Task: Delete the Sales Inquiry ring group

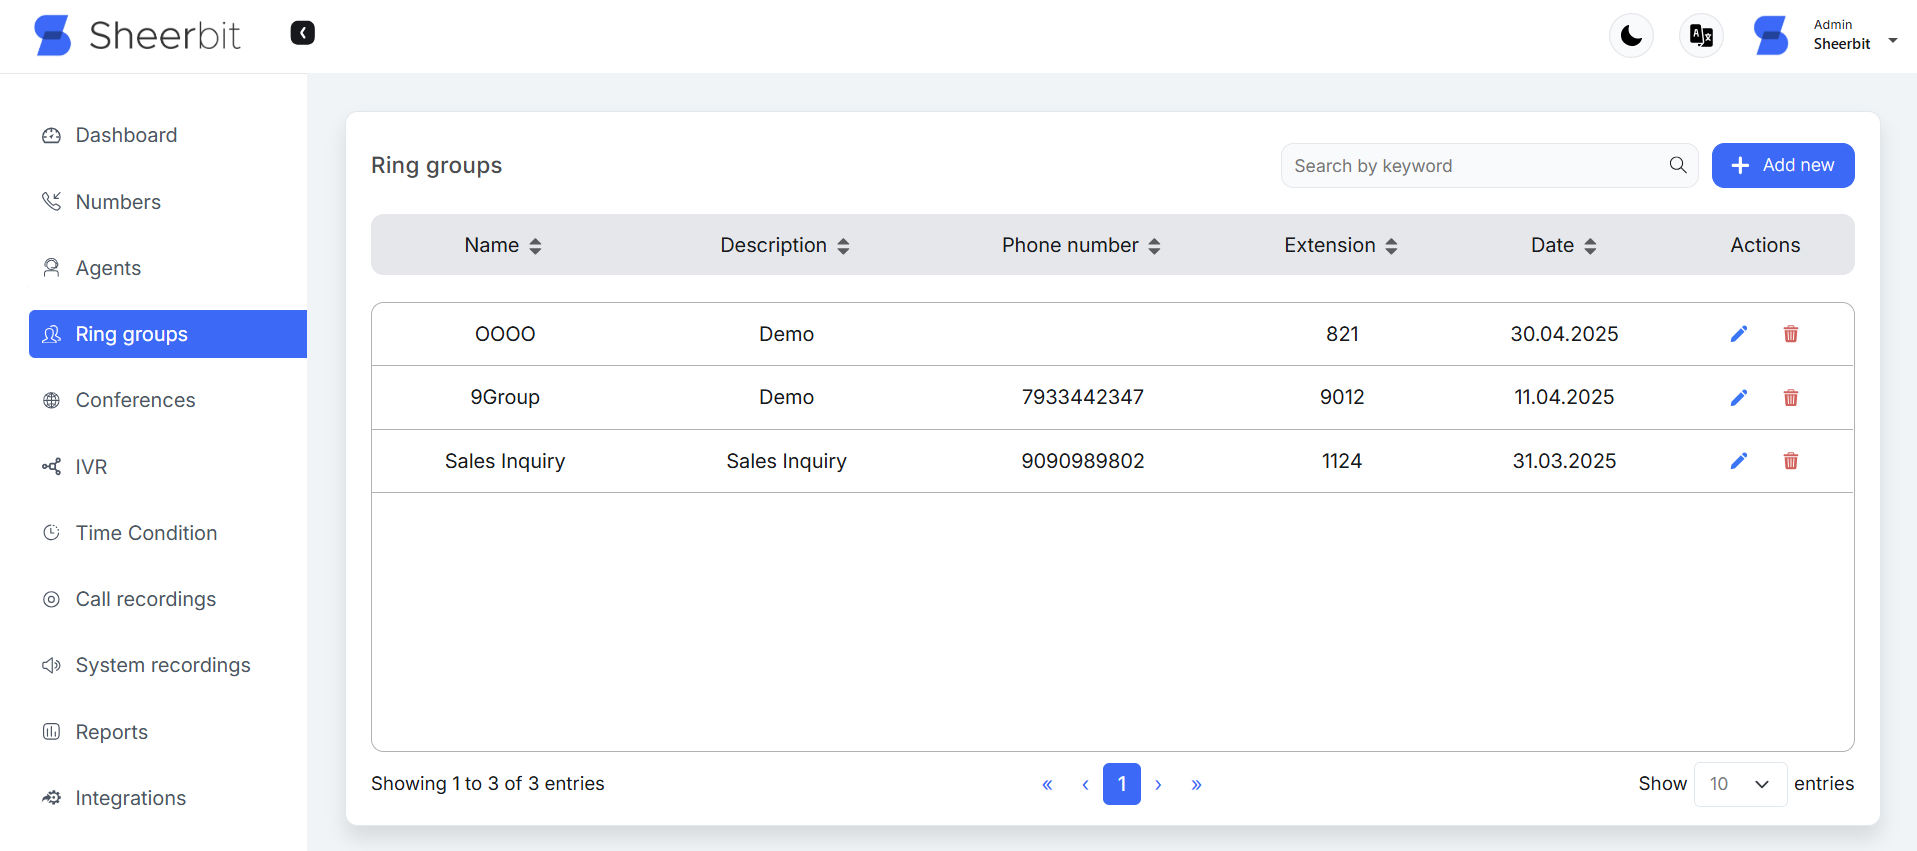Action: 1790,461
